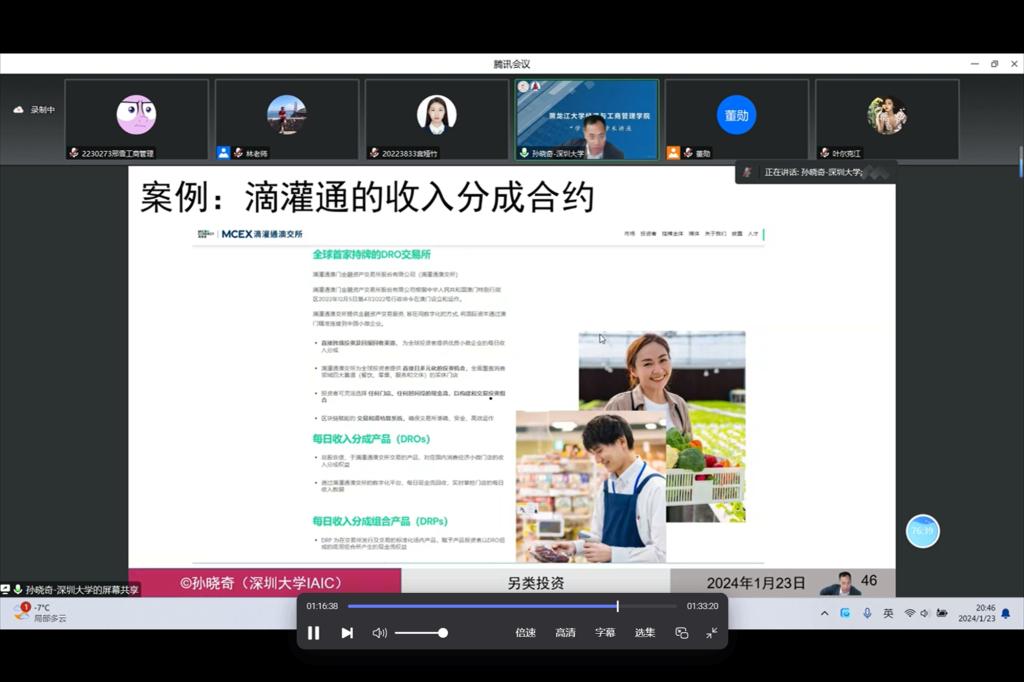
Task: Click the muted mic beside 20223833袁媛竹
Action: click(x=374, y=153)
